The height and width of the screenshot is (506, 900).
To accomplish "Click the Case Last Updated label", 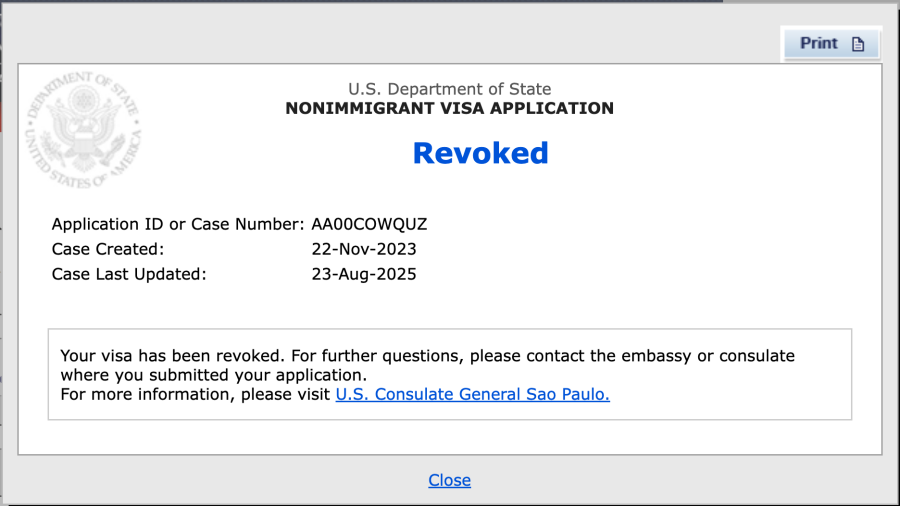I will (x=129, y=274).
